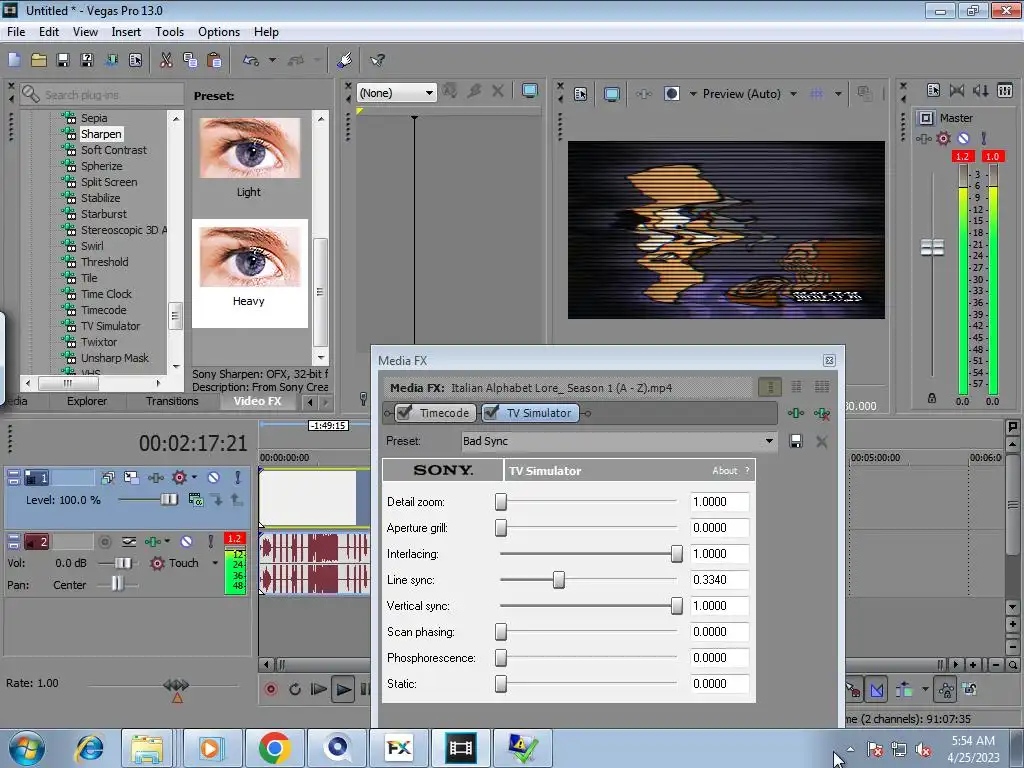The height and width of the screenshot is (768, 1024).
Task: Select TV Simulator in plug-in list
Action: [x=110, y=326]
